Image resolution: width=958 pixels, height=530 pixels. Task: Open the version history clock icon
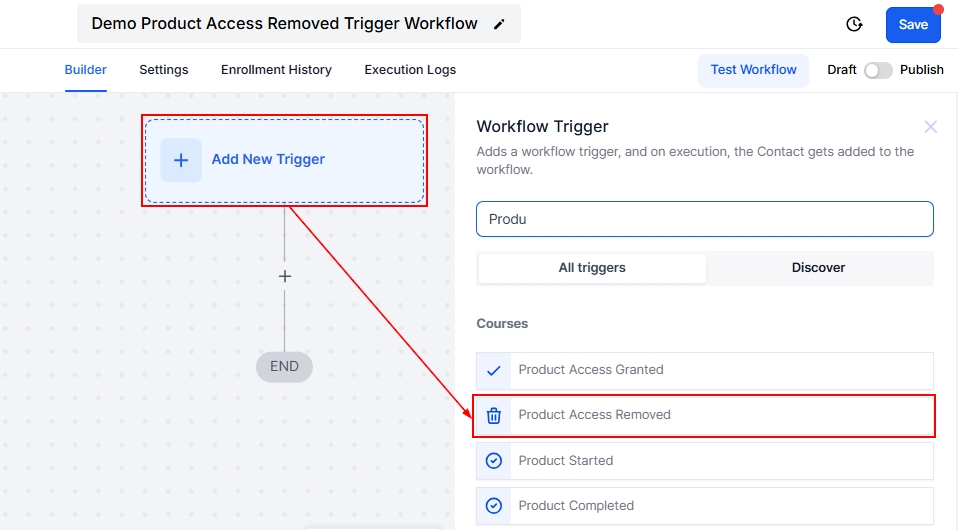point(854,24)
